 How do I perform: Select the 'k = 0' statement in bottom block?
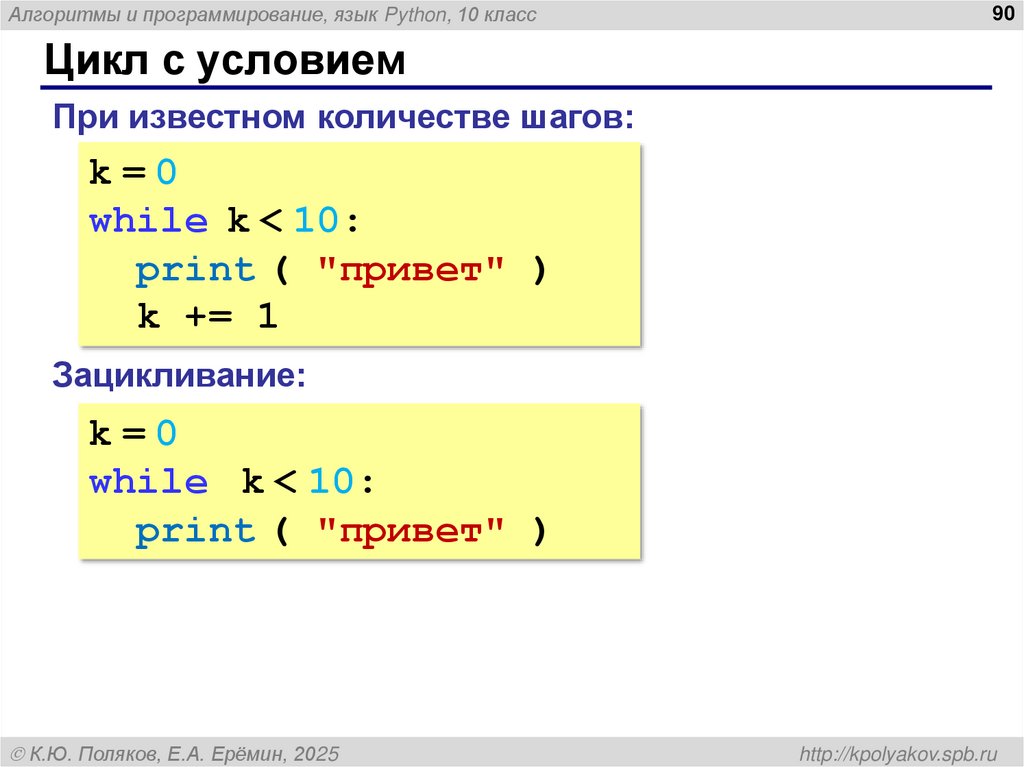[x=131, y=432]
